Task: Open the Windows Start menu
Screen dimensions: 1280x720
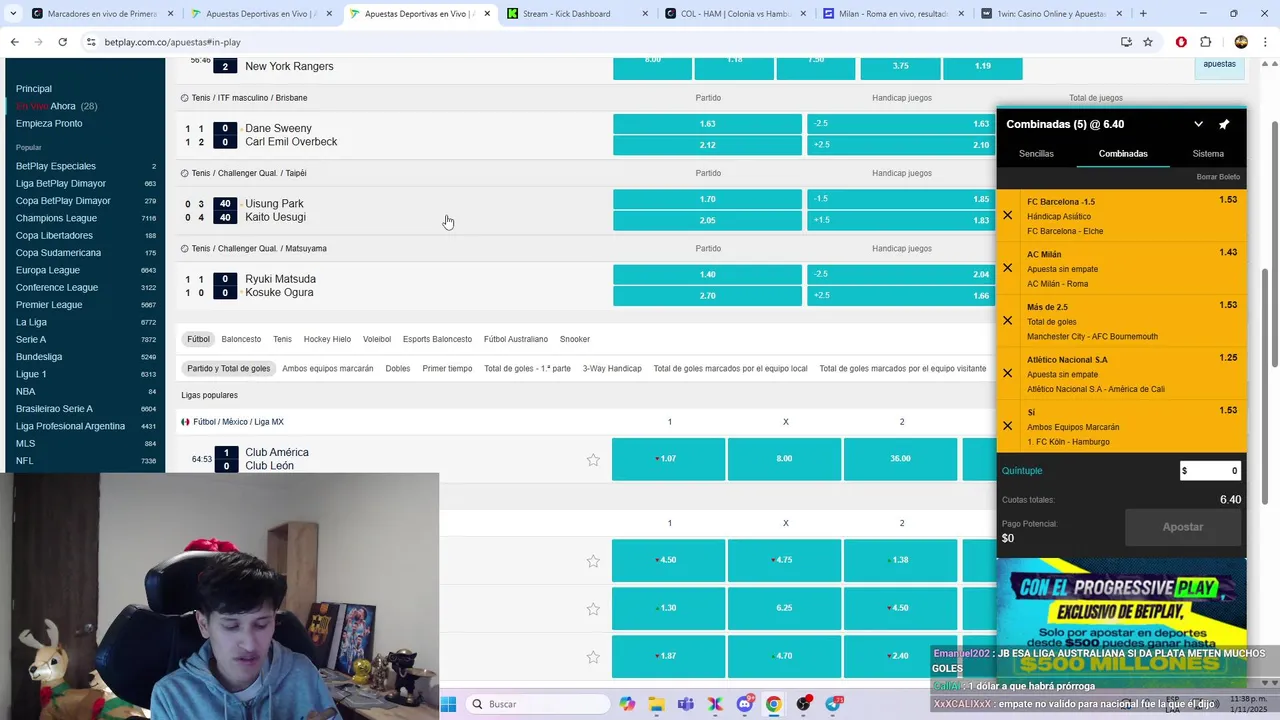Action: point(448,704)
